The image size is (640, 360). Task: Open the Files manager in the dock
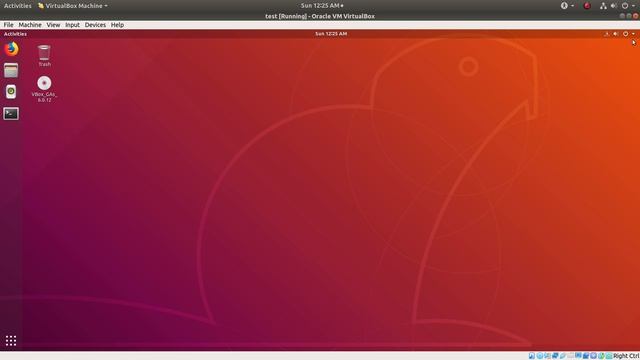pos(11,70)
